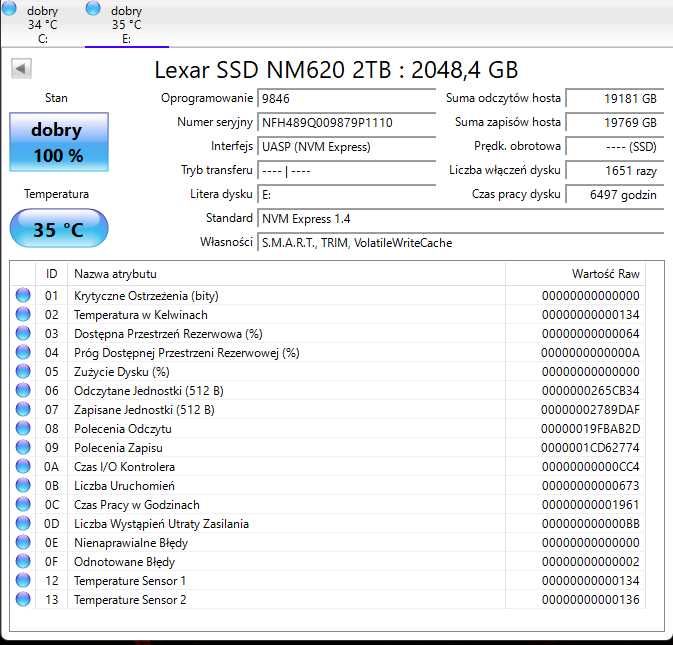Select the Liczba Uruchomień attribute name
This screenshot has width=673, height=645.
tap(124, 486)
